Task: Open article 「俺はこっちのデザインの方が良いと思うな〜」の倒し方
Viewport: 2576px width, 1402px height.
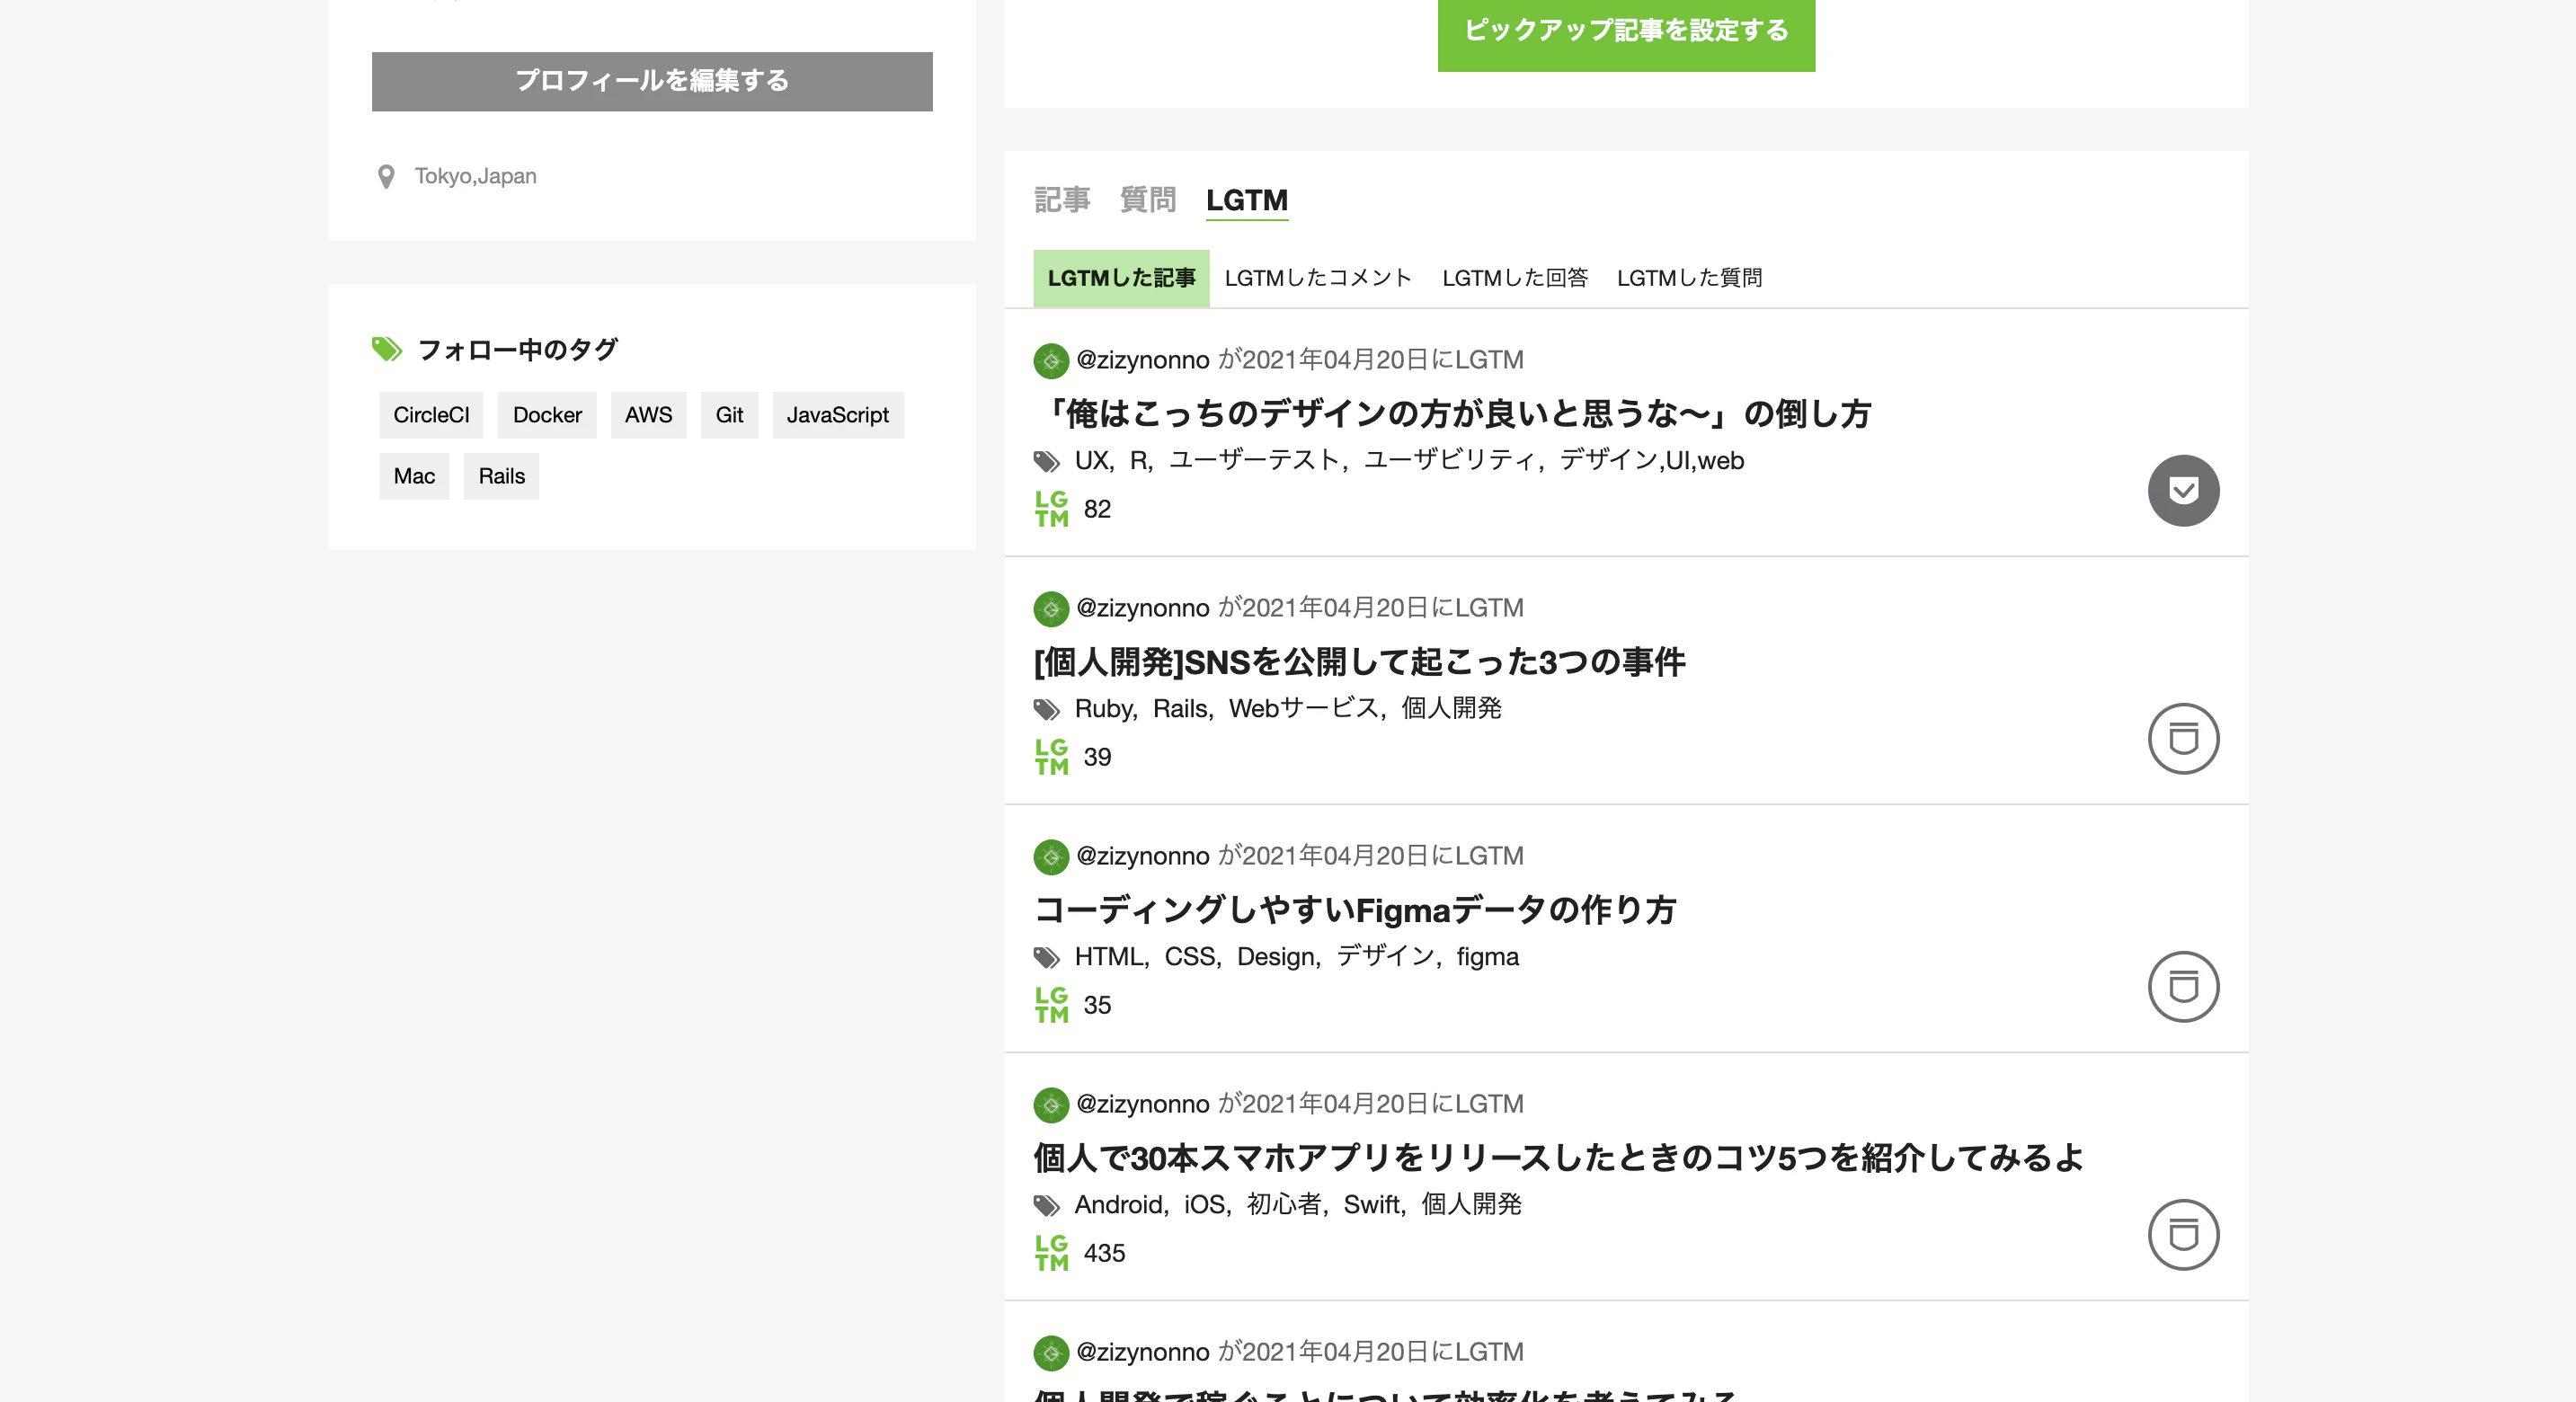Action: tap(1452, 413)
